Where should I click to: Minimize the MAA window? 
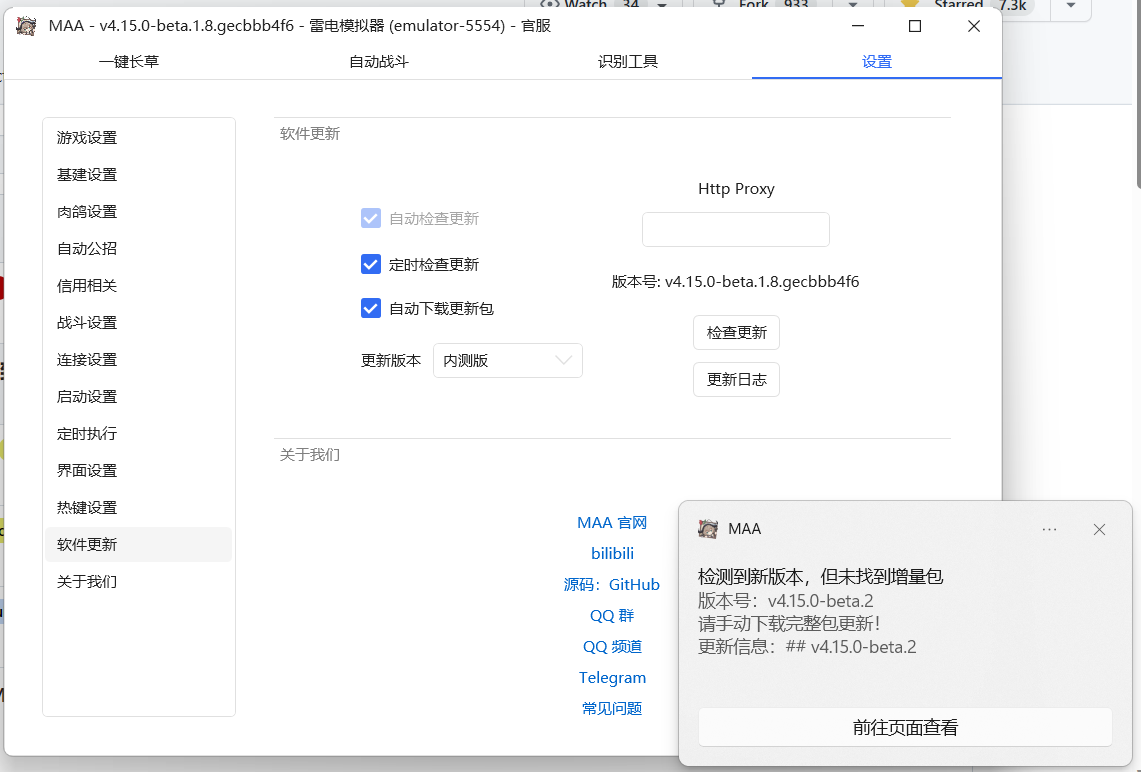tap(858, 26)
